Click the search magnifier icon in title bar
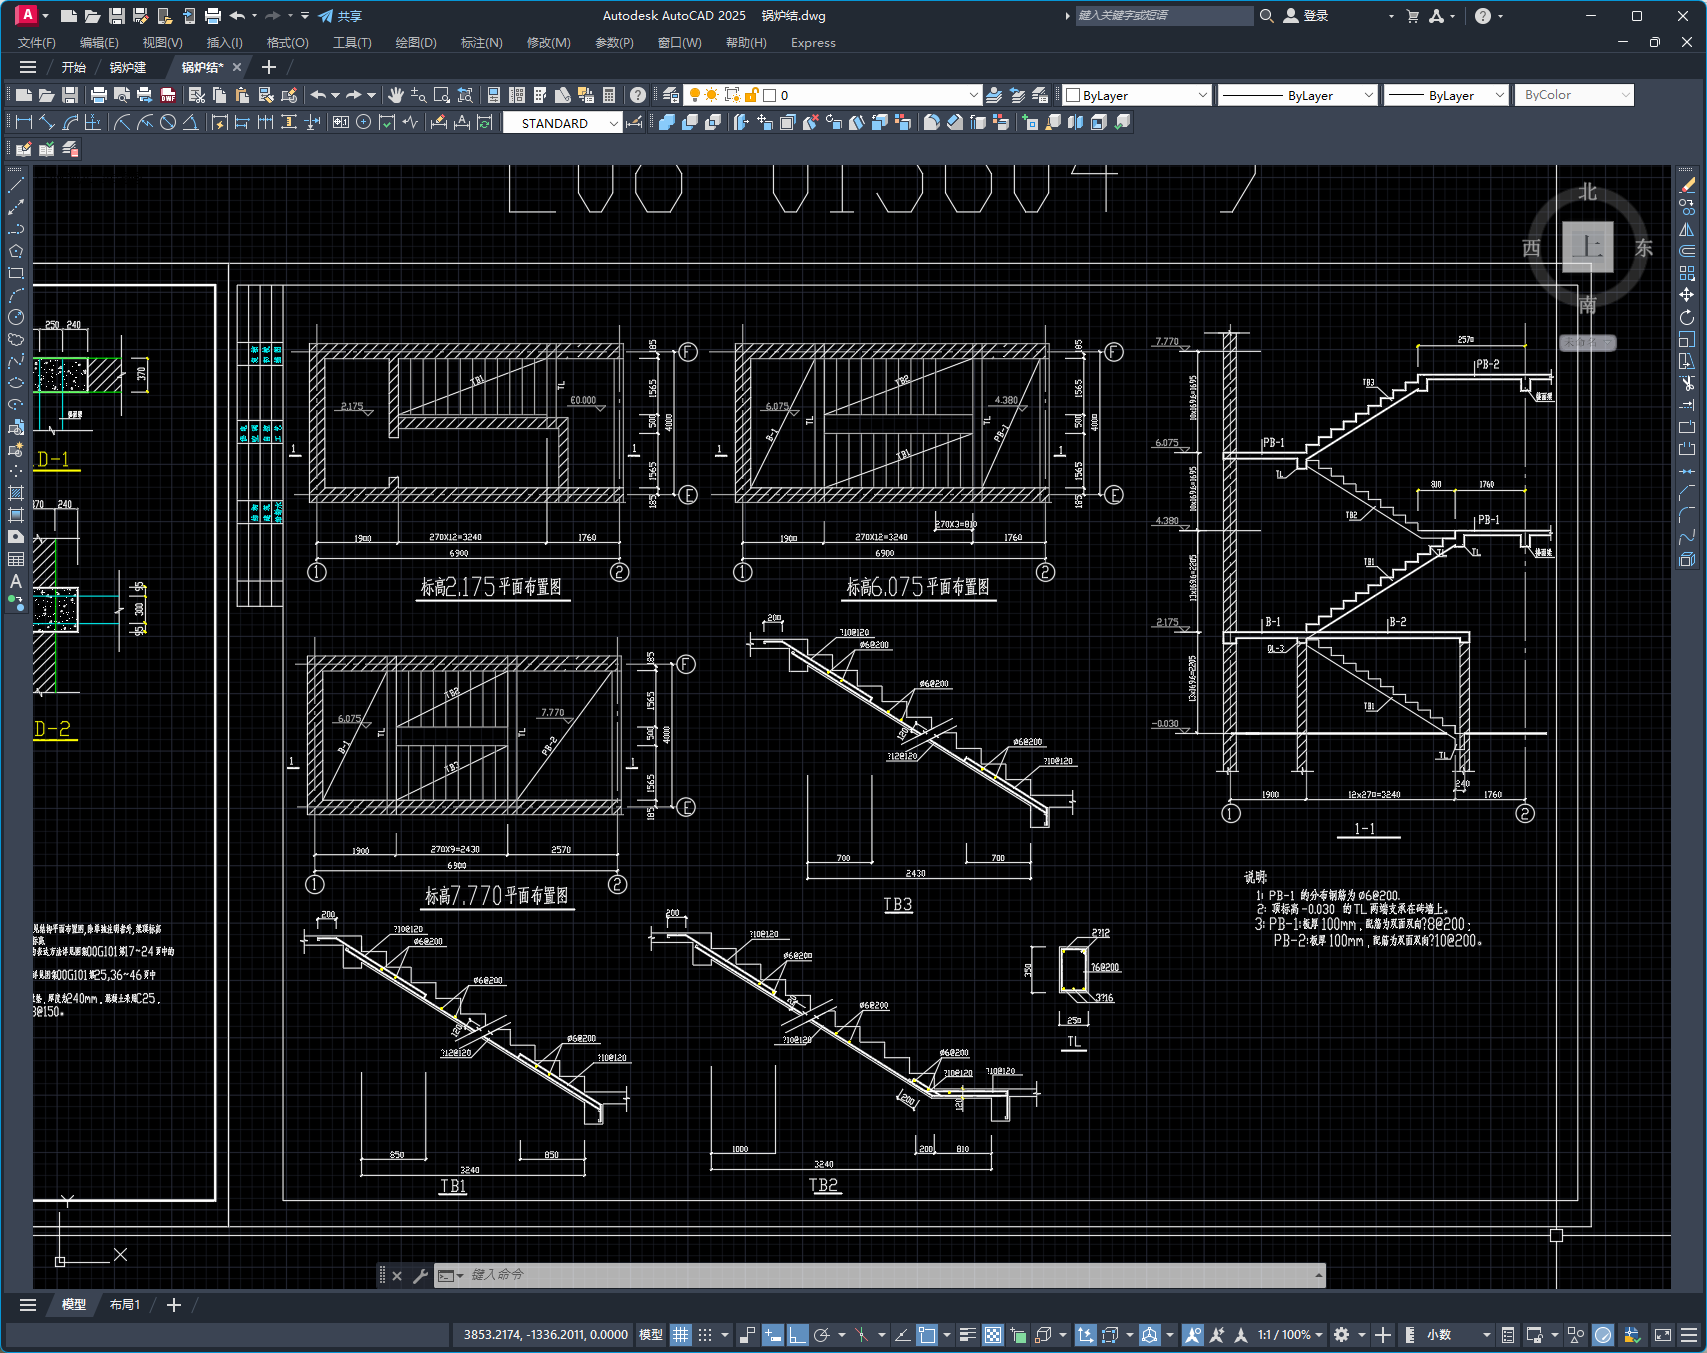The width and height of the screenshot is (1707, 1353). pyautogui.click(x=1266, y=16)
